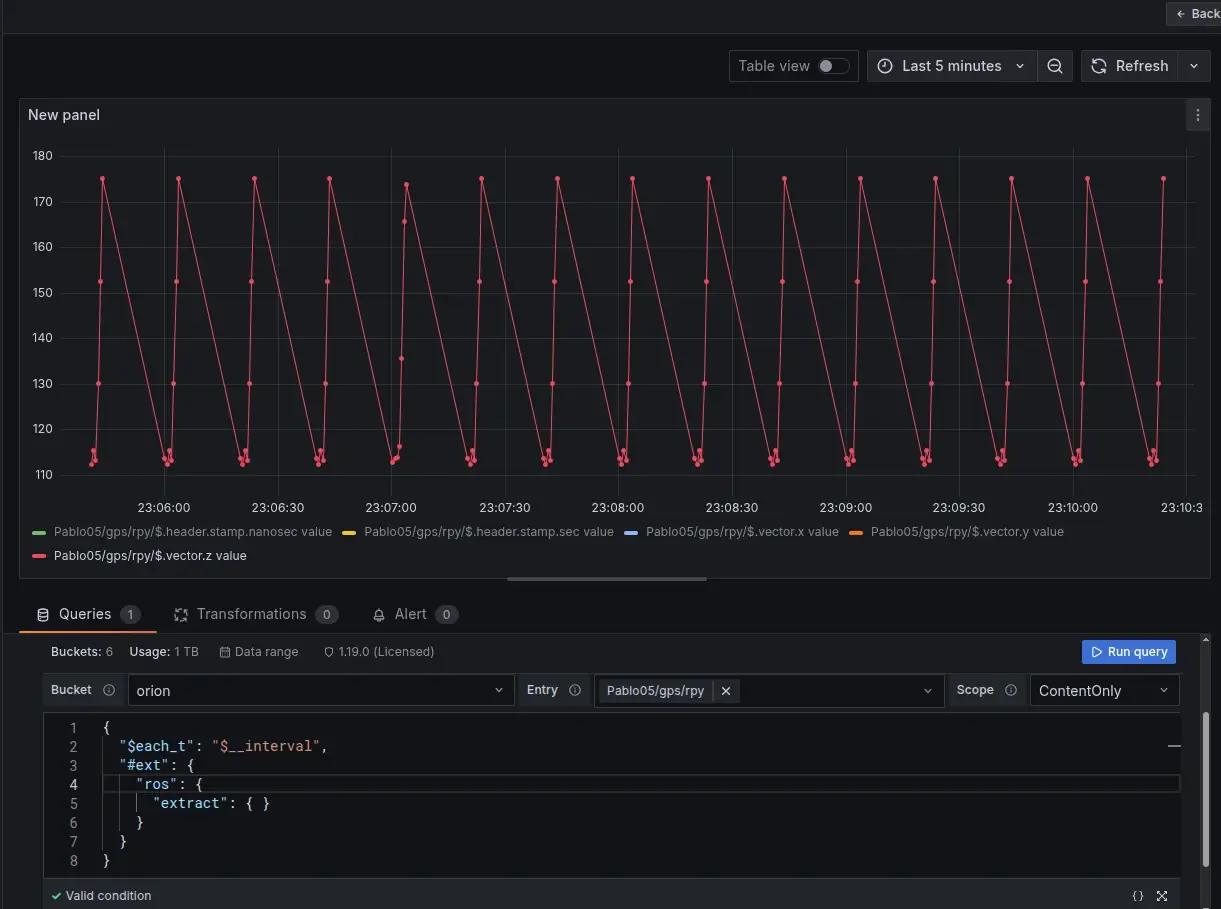Image resolution: width=1221 pixels, height=909 pixels.
Task: Zoom out the time range with the magnifier icon
Action: pyautogui.click(x=1054, y=66)
